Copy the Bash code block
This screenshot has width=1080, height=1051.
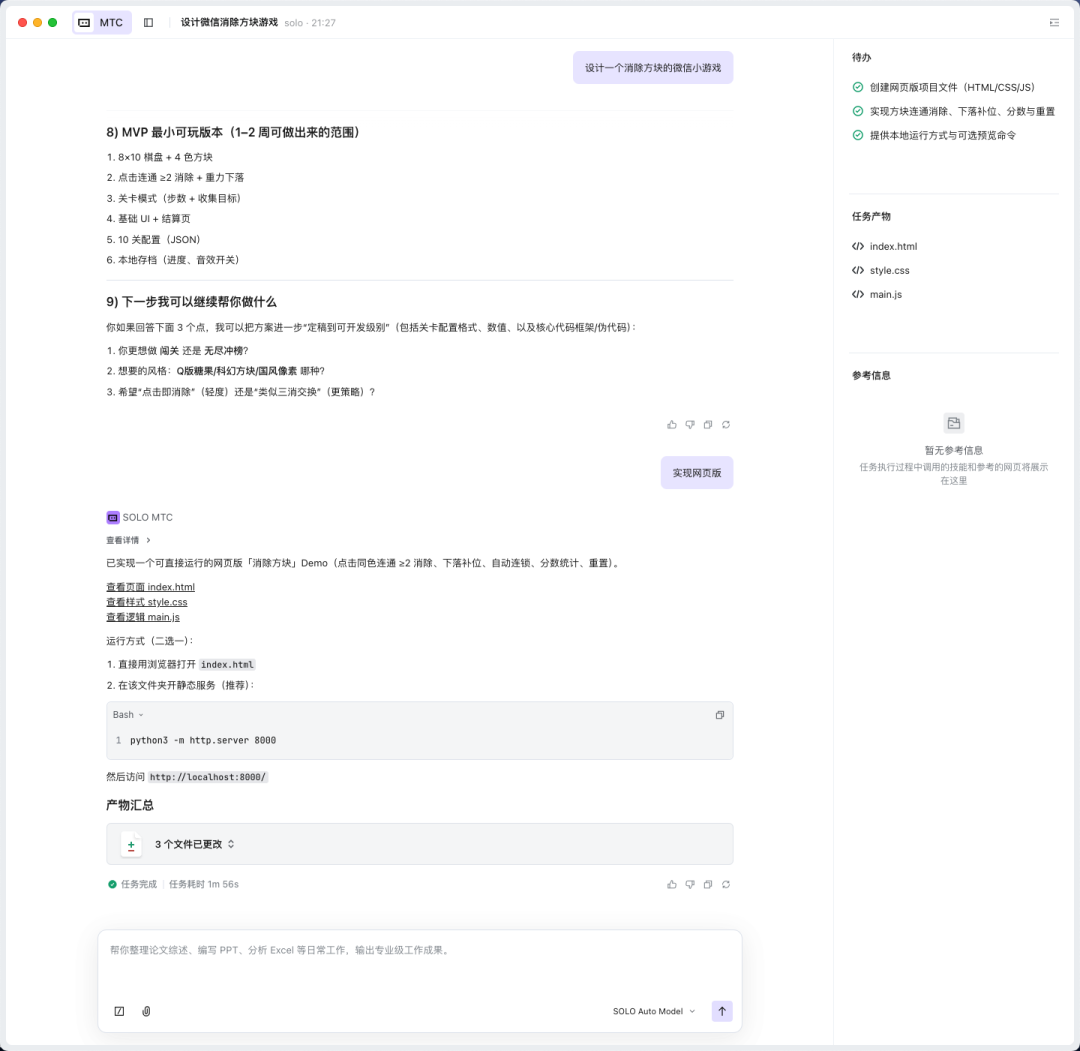(720, 715)
